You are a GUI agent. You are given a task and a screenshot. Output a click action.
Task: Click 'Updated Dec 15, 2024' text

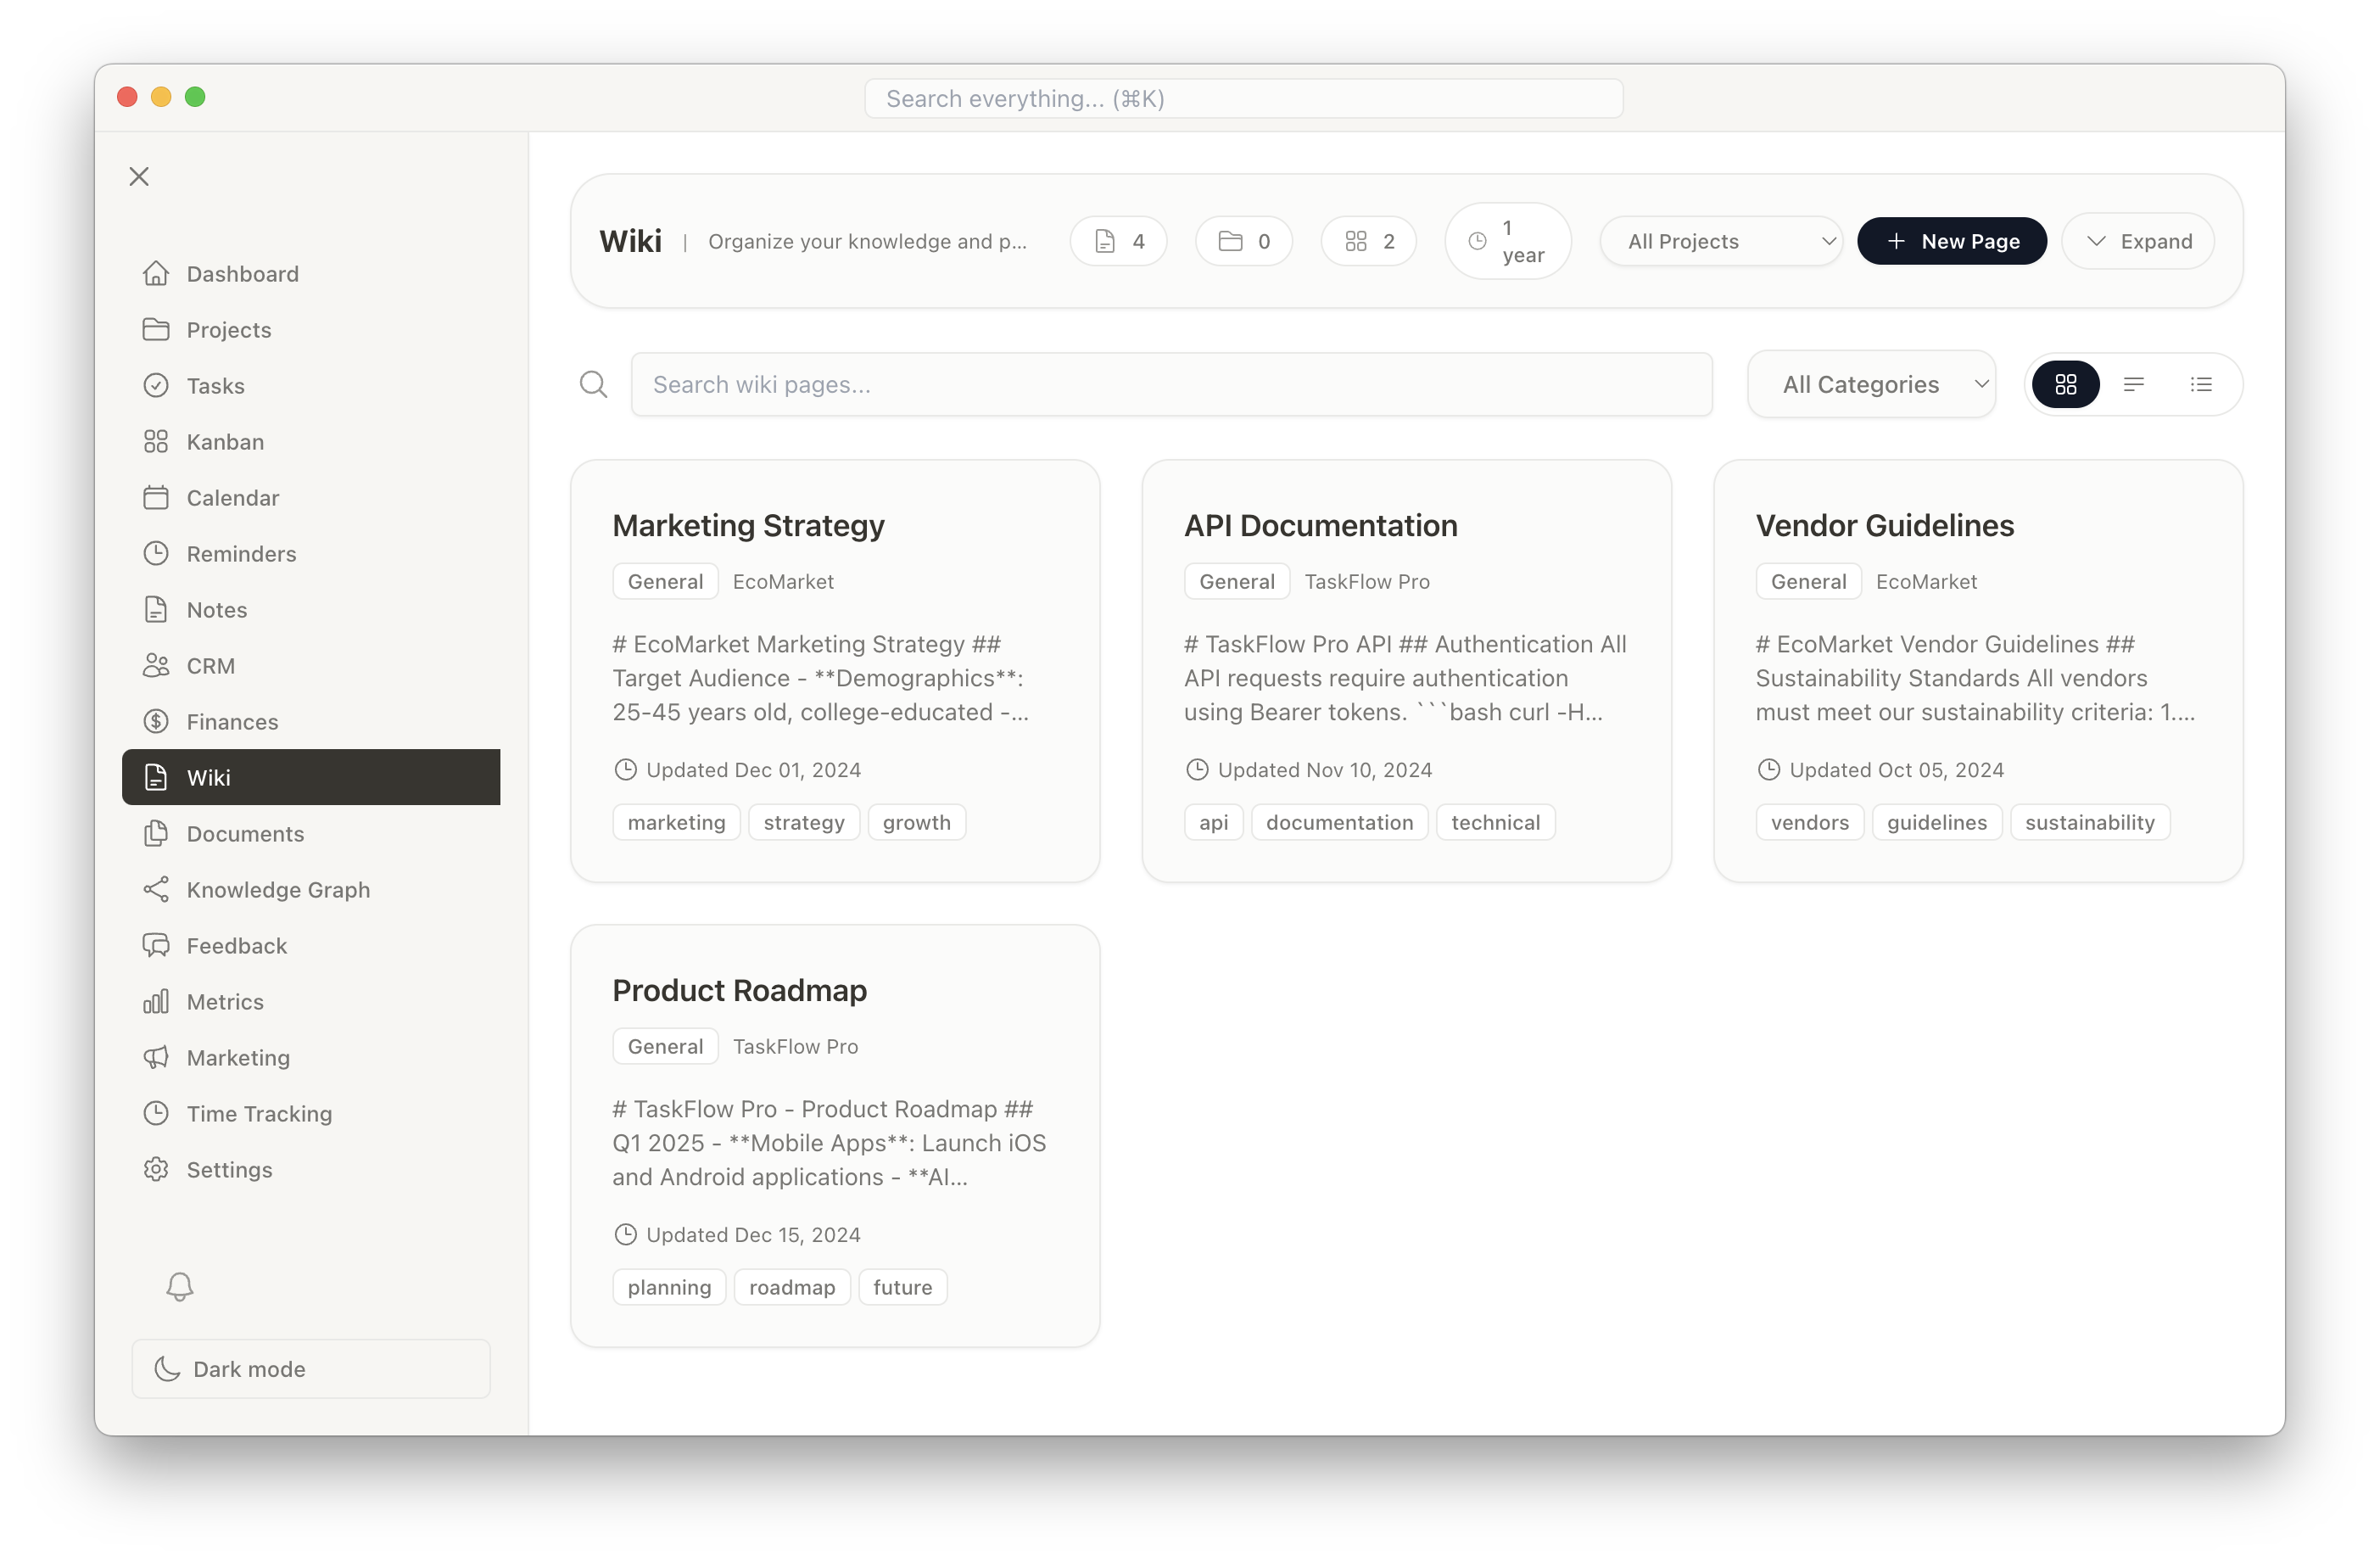(753, 1234)
